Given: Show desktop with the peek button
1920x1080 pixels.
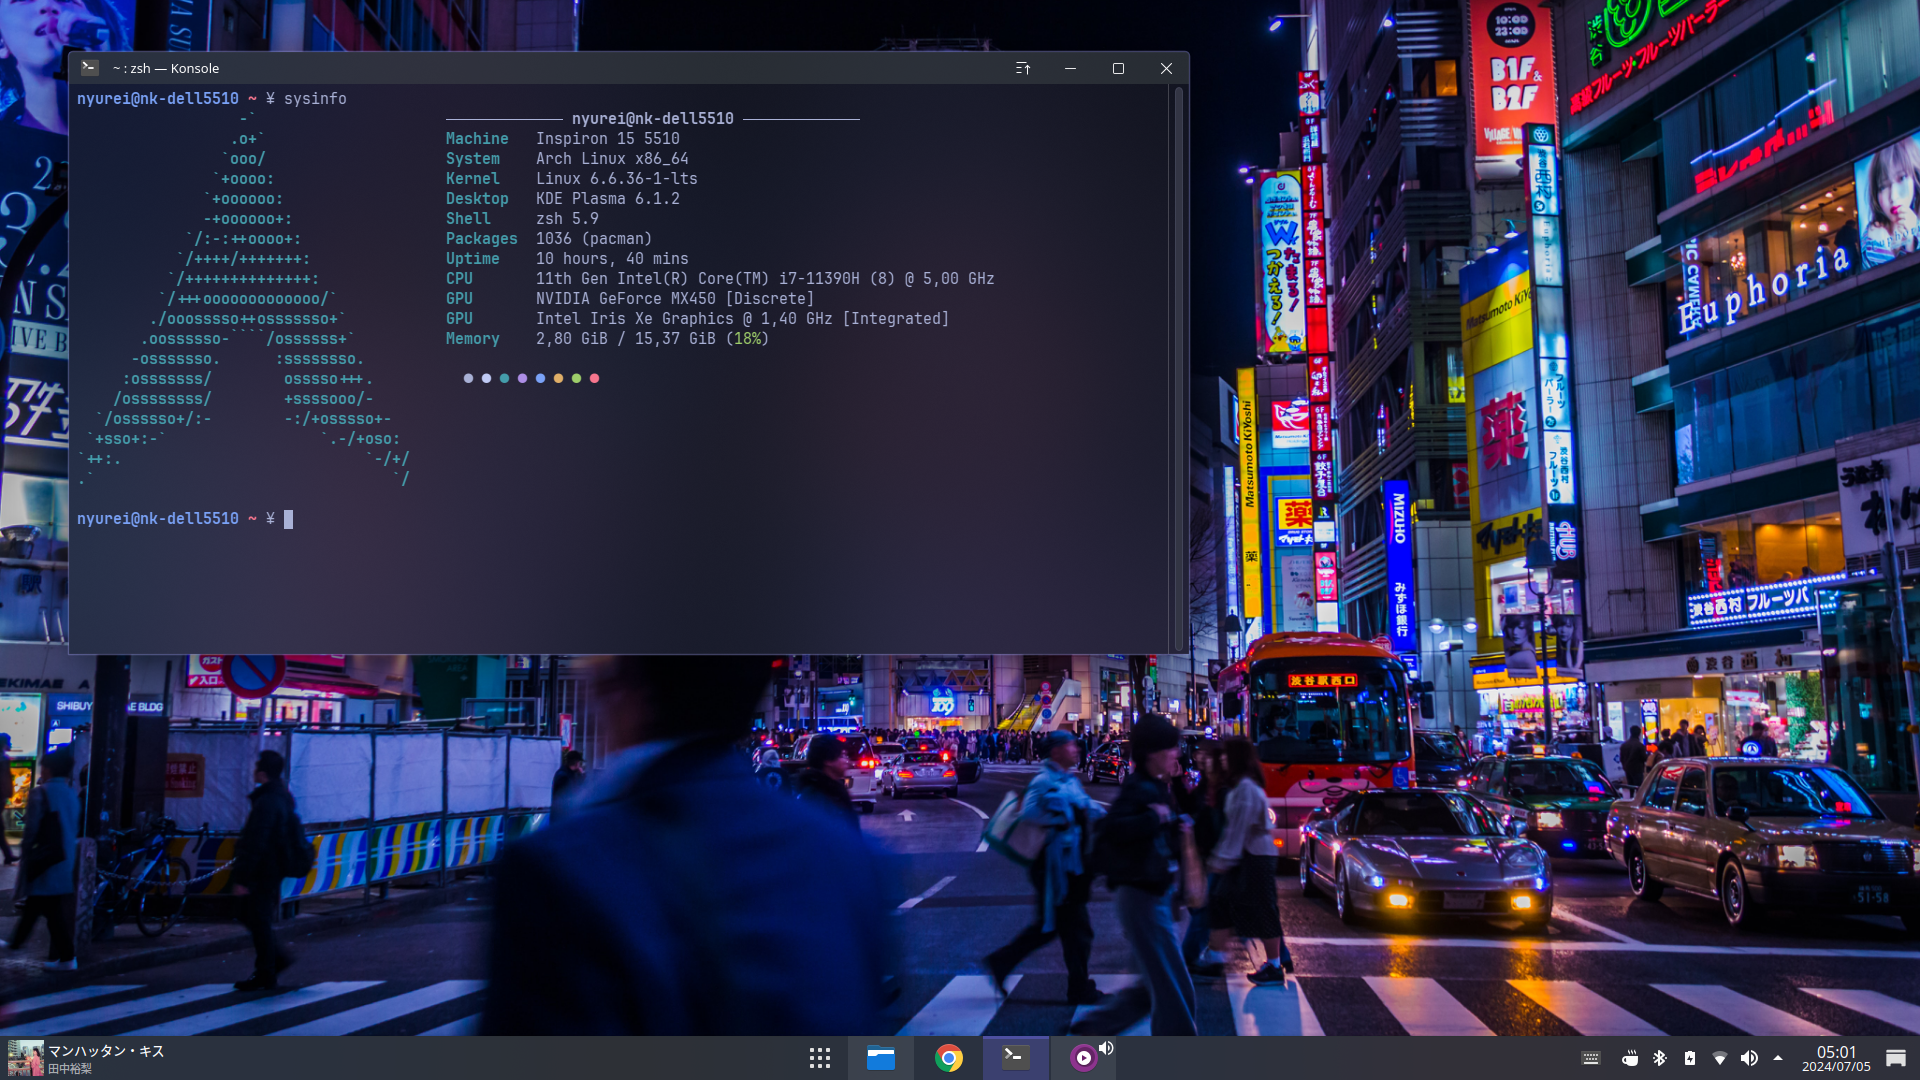Looking at the screenshot, I should (x=1896, y=1058).
